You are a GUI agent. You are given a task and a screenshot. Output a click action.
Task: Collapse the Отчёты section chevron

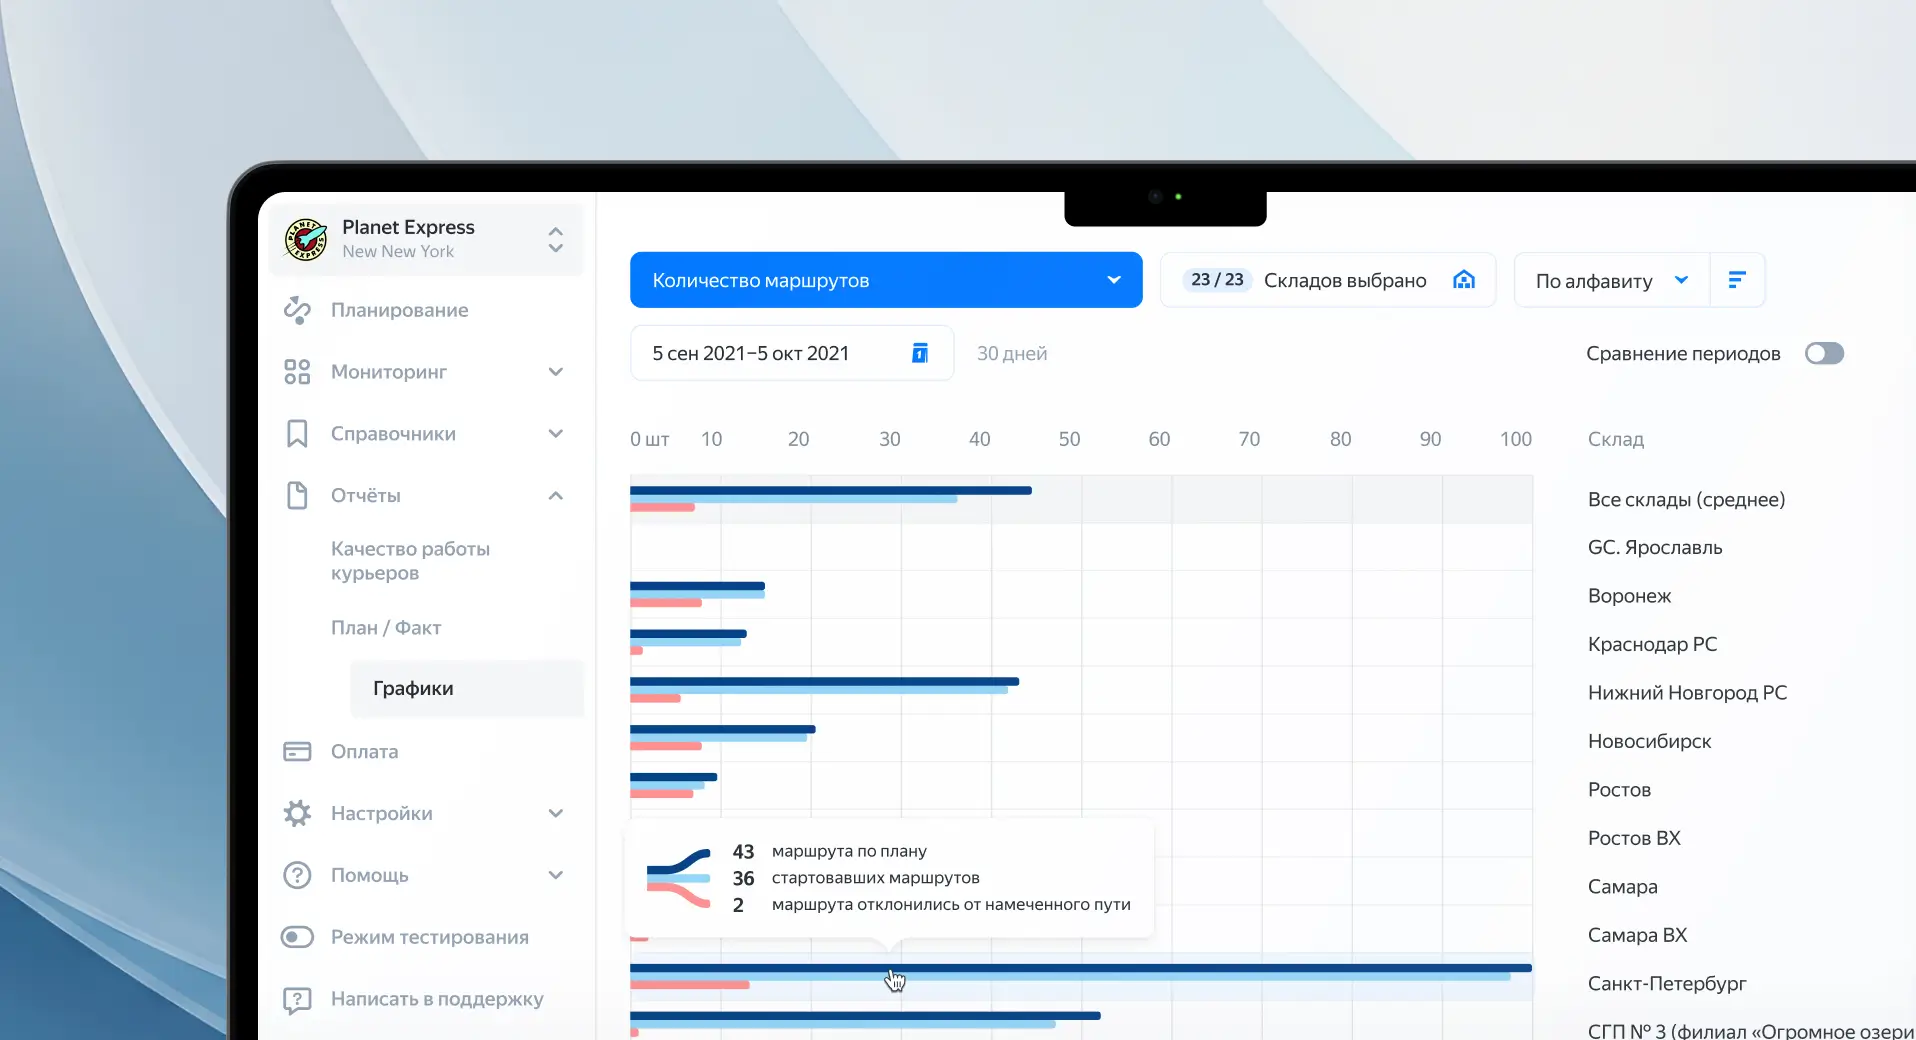coord(556,495)
